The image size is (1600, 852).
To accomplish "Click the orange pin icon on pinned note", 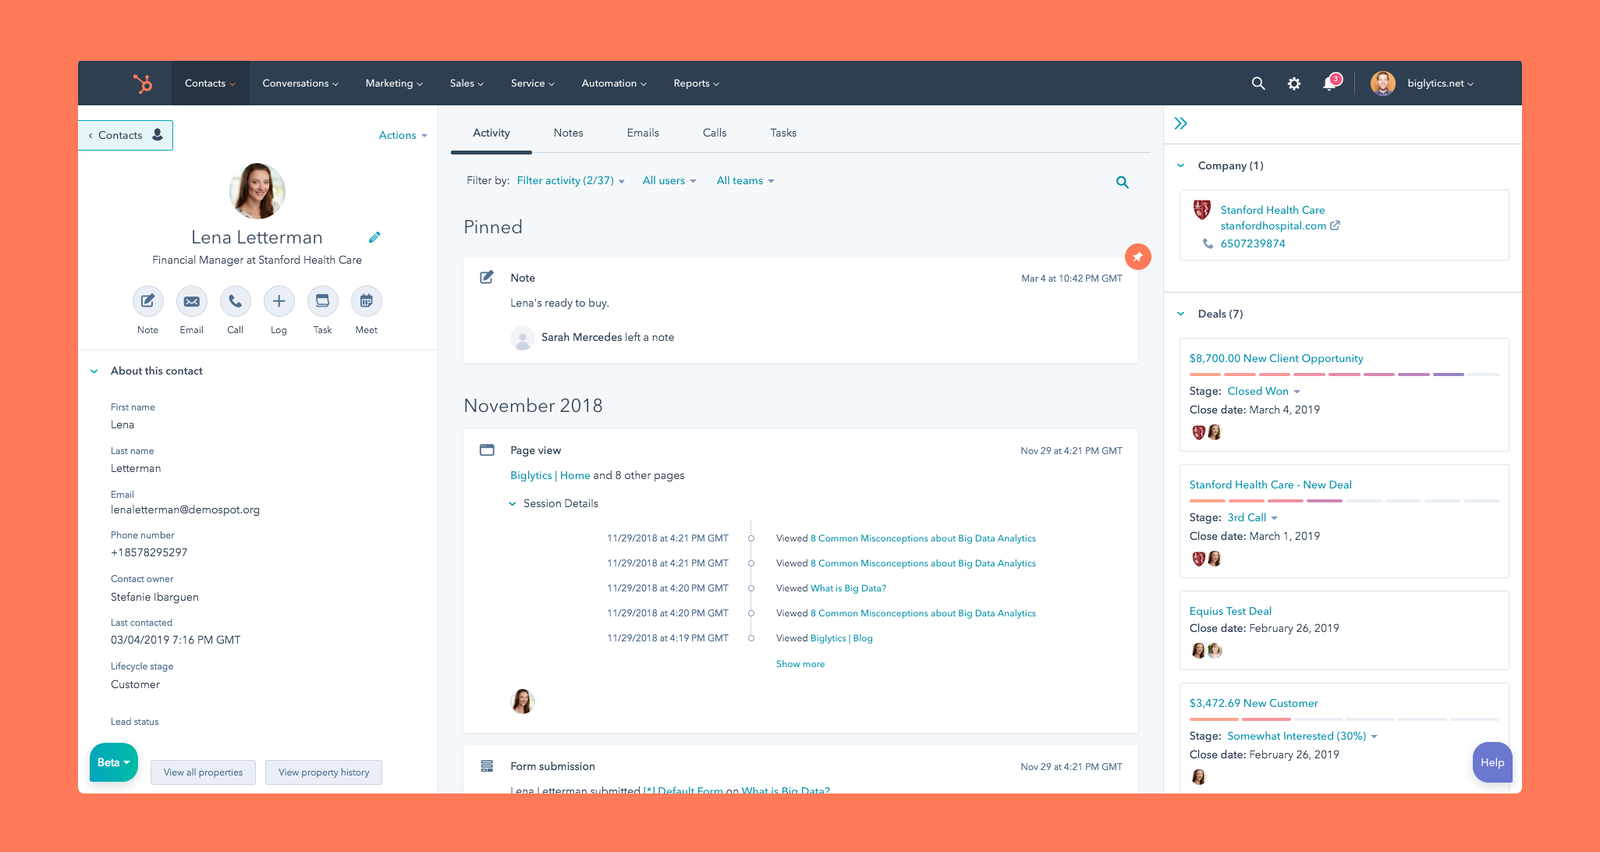I will click(x=1138, y=256).
